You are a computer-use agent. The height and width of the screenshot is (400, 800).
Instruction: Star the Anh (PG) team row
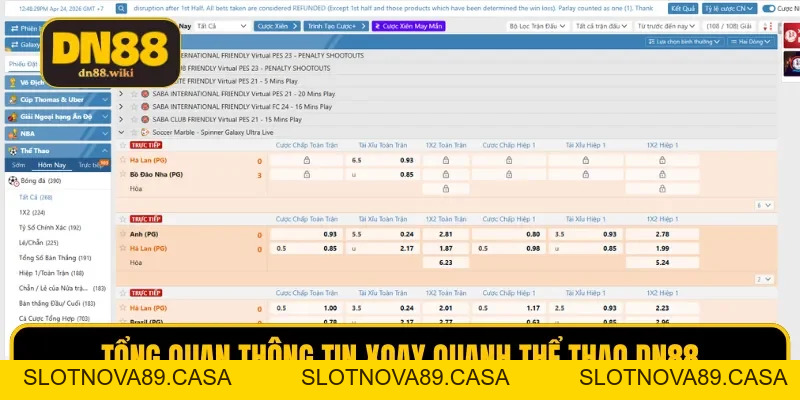point(122,234)
